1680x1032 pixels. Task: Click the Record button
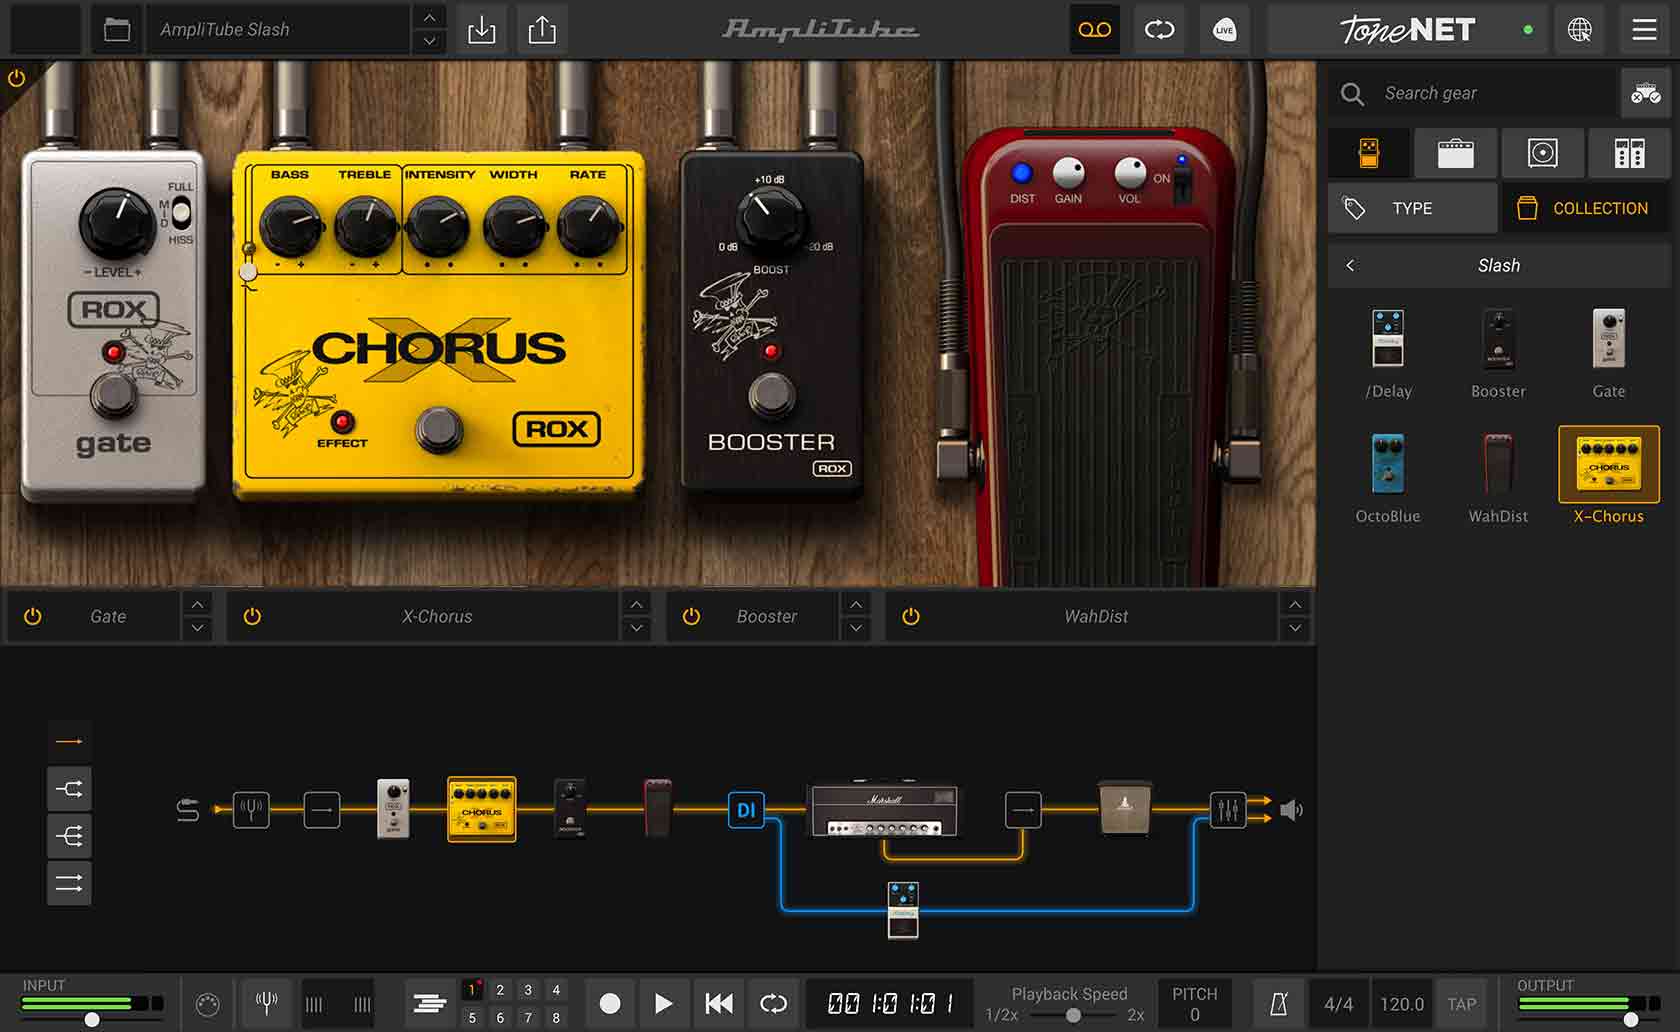tap(610, 1003)
